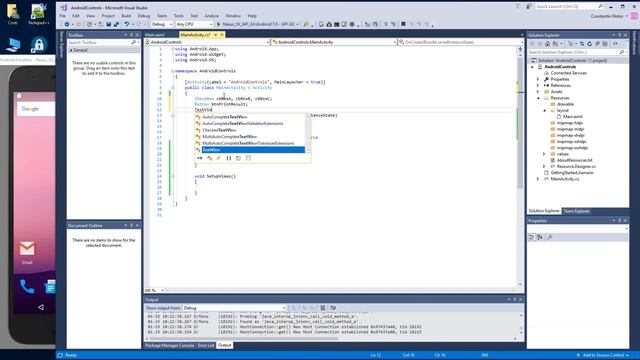Viewport: 640px width, 360px height.
Task: Click Collapse All icon in Solution Explorer
Action: pyautogui.click(x=597, y=44)
